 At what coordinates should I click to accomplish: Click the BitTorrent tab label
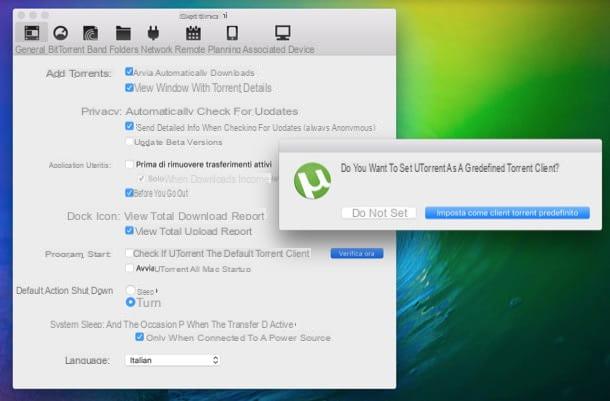tap(67, 49)
